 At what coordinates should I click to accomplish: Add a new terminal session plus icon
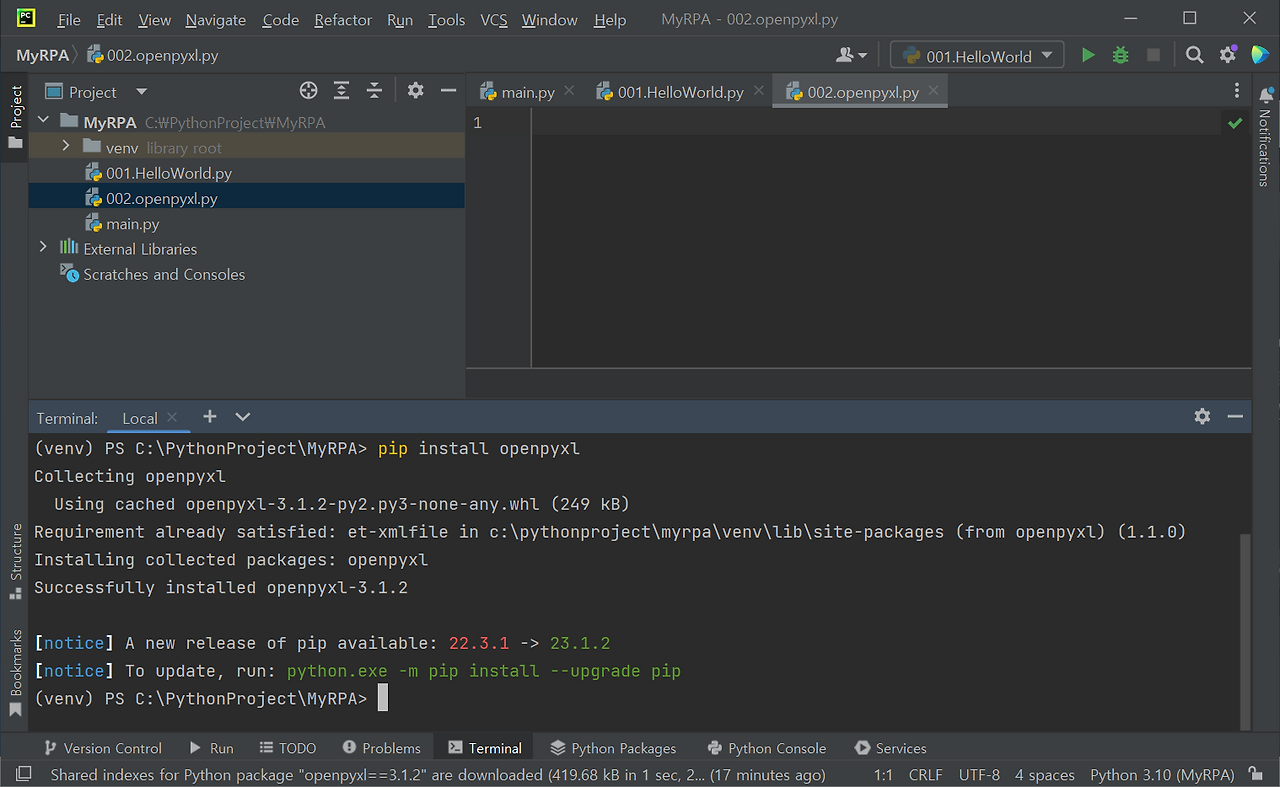pyautogui.click(x=210, y=417)
